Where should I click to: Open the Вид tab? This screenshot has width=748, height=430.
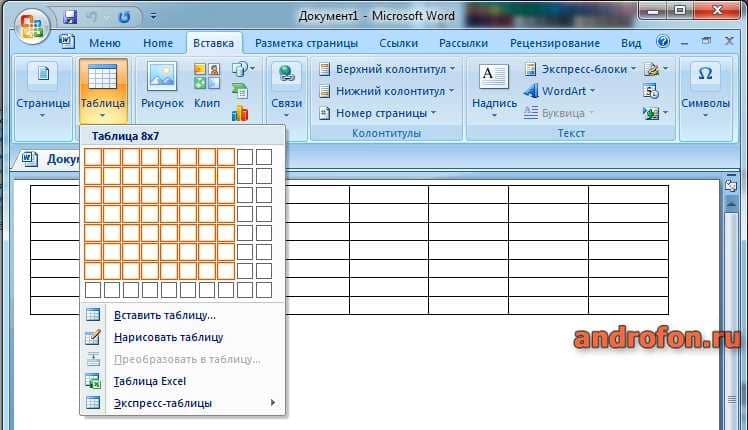631,43
